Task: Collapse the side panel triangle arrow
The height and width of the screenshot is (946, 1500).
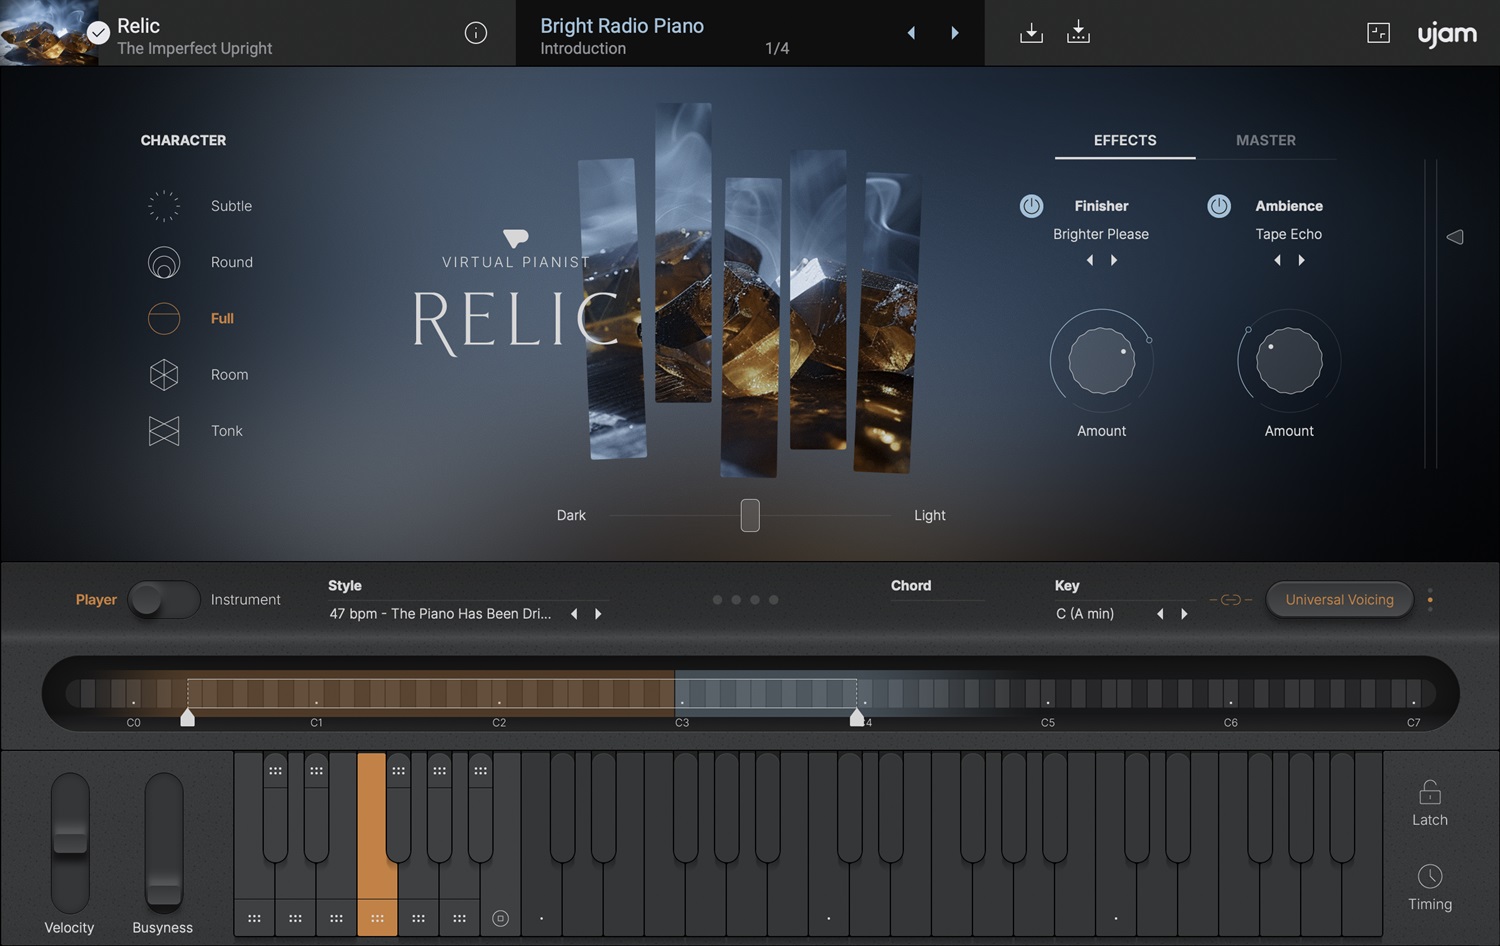Action: point(1455,237)
